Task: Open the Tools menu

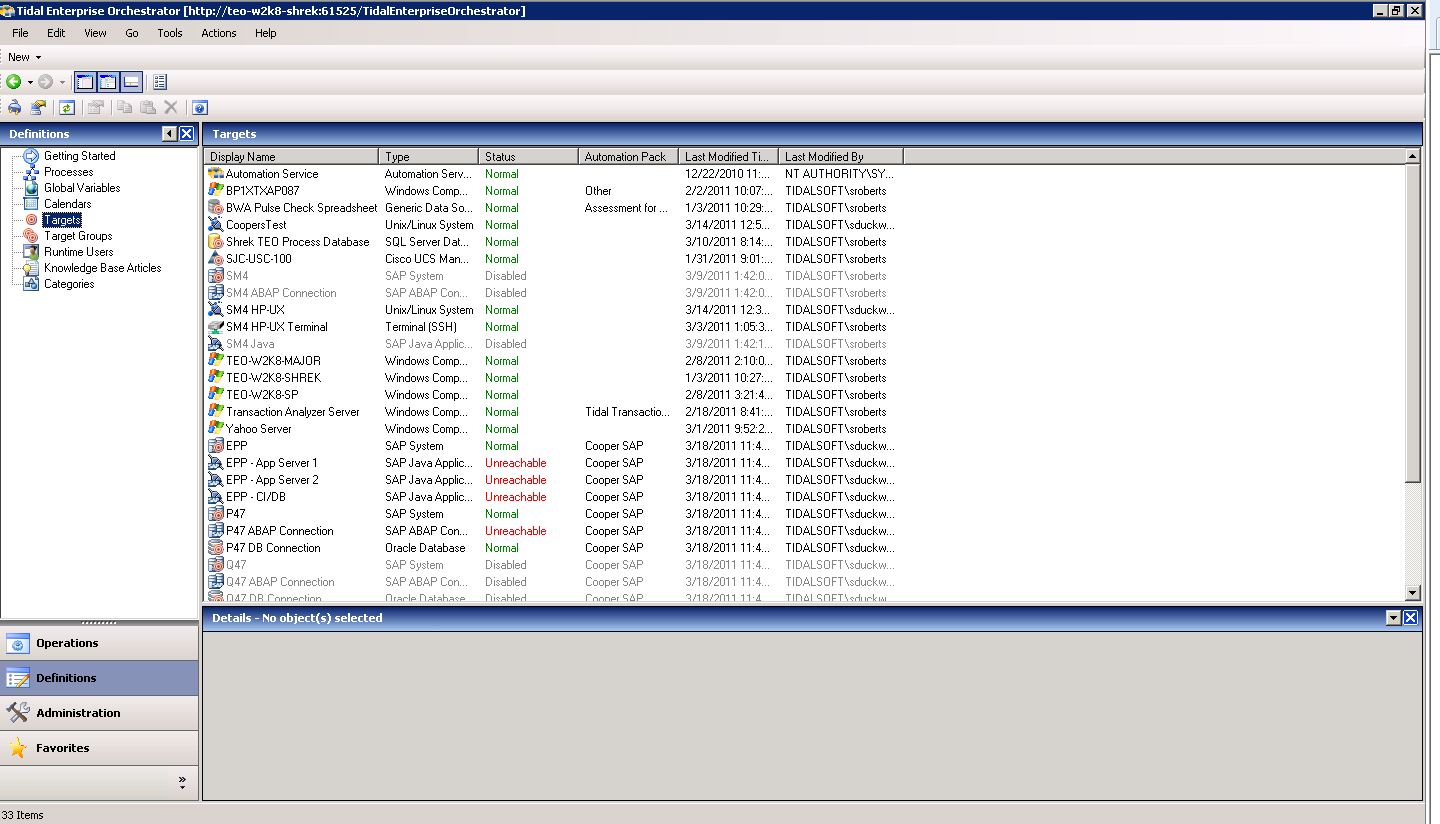Action: pyautogui.click(x=170, y=33)
